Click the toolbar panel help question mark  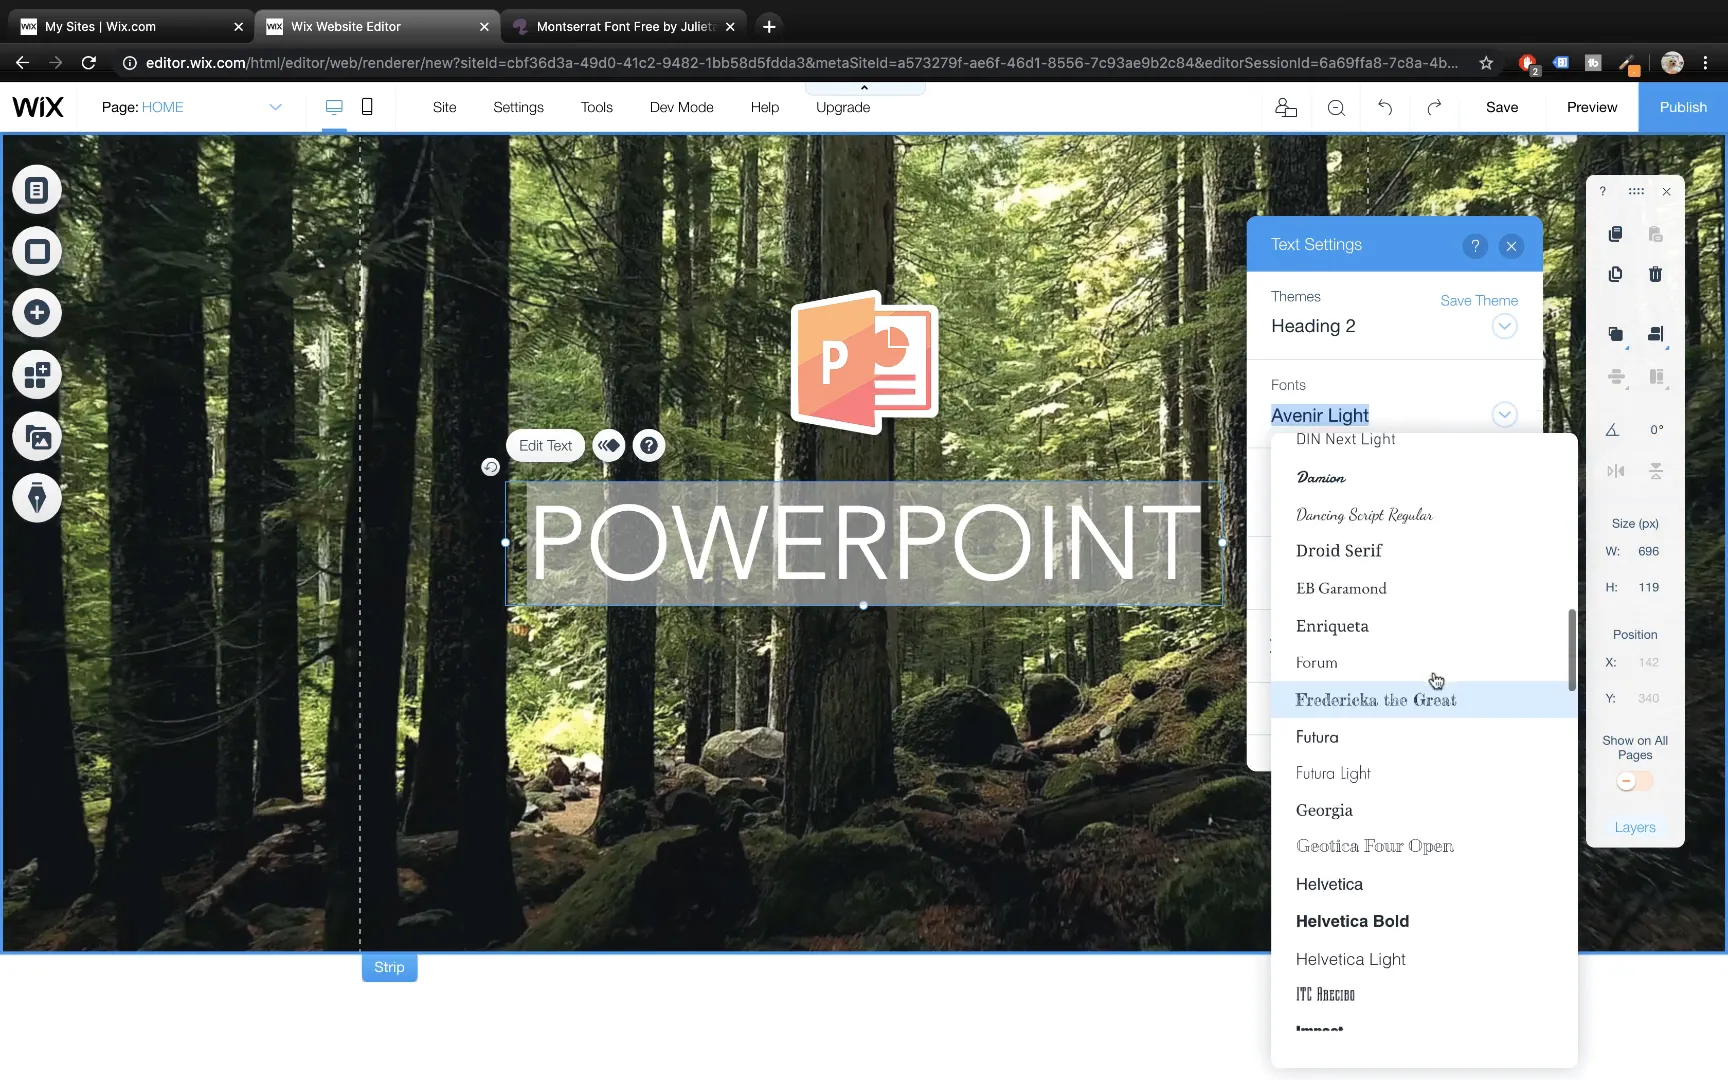click(x=1603, y=191)
